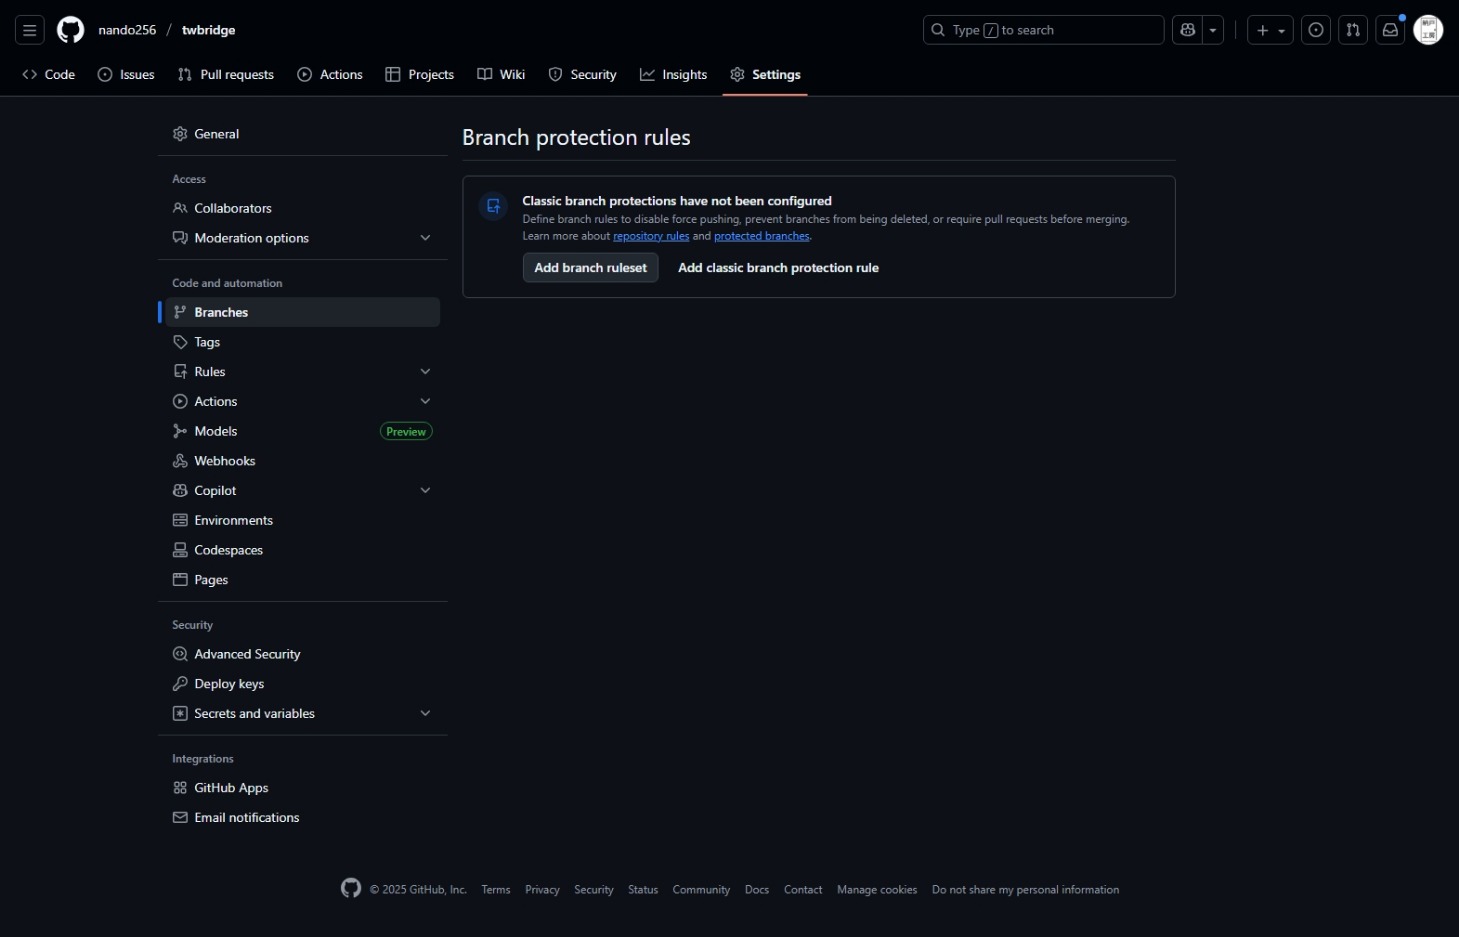
Task: Switch to the Pull requests tab
Action: click(x=226, y=75)
